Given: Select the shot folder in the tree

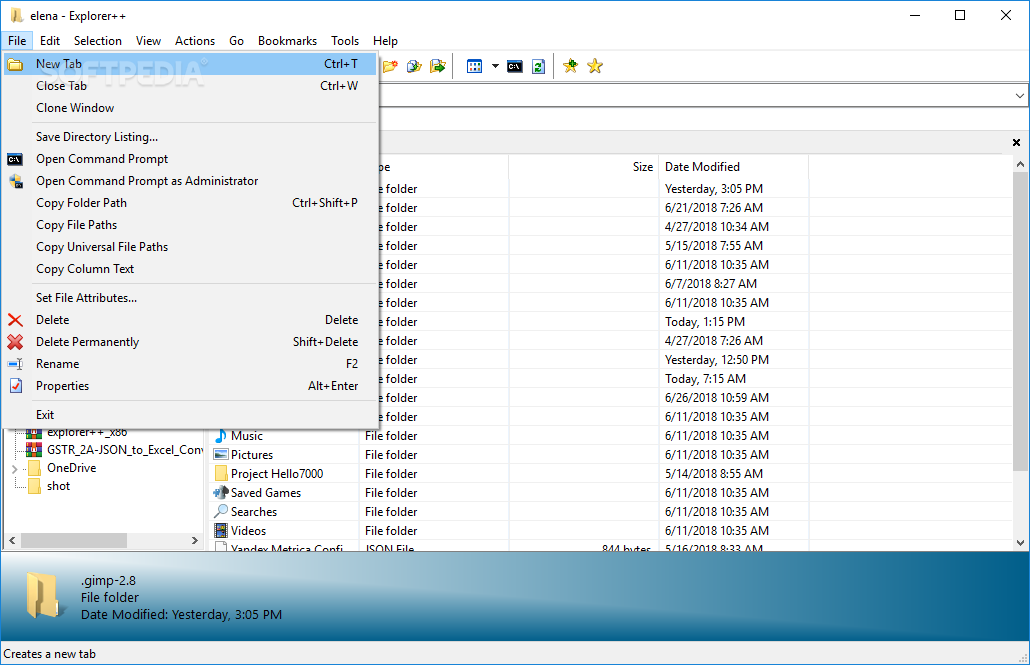Looking at the screenshot, I should [x=58, y=486].
